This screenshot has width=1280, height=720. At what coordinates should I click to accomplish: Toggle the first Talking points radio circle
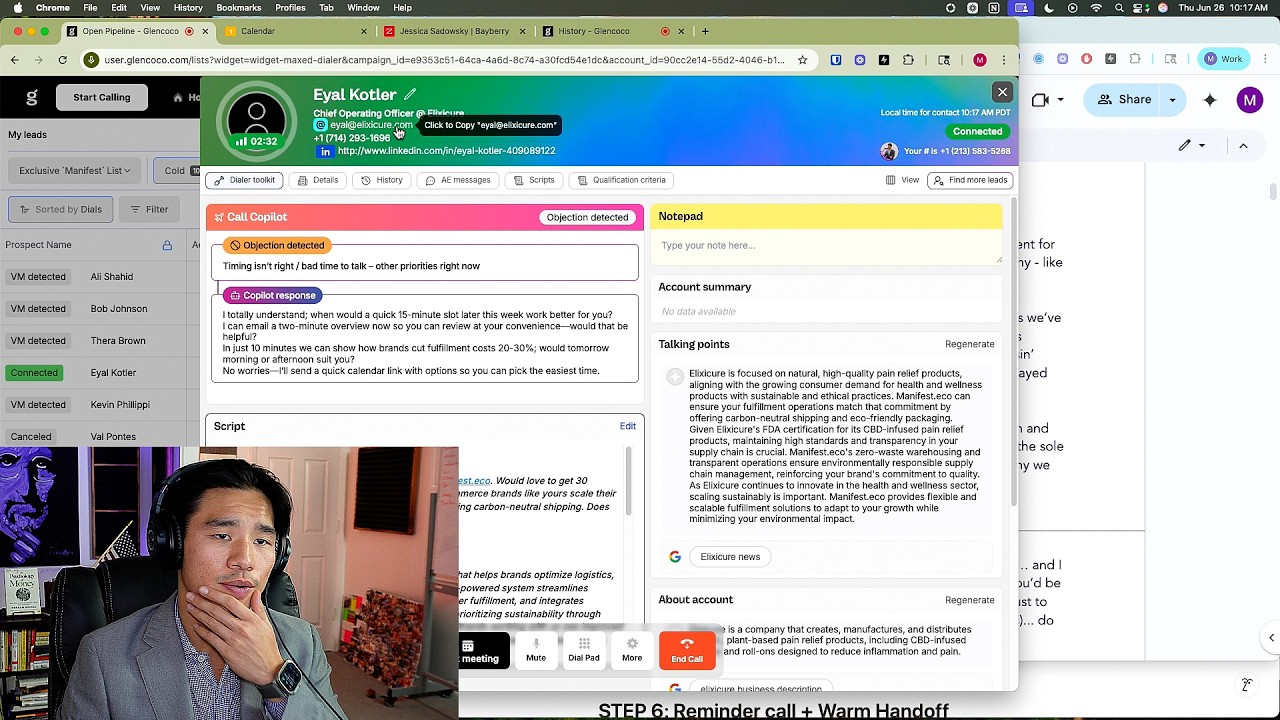(675, 377)
